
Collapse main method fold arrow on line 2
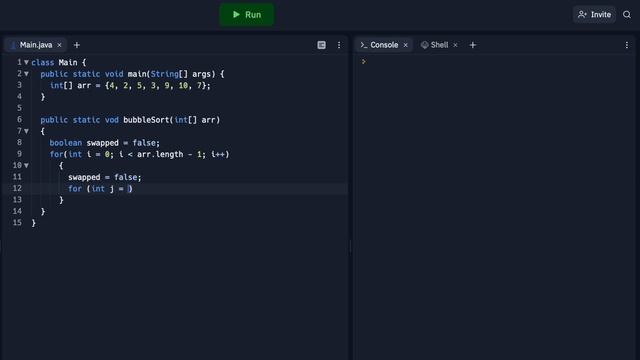click(27, 74)
